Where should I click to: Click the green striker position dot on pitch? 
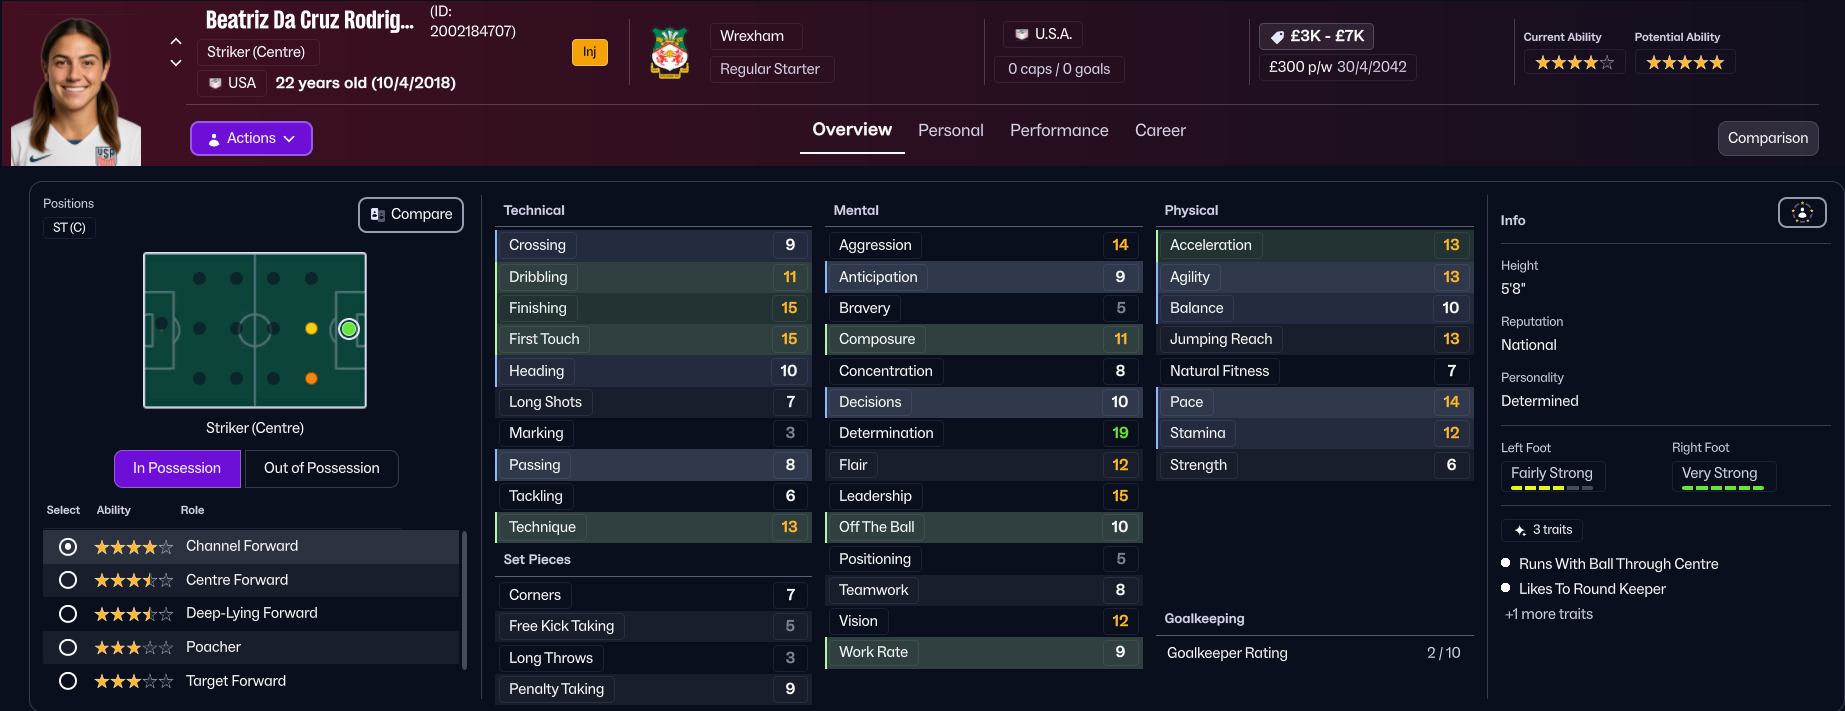(x=348, y=329)
